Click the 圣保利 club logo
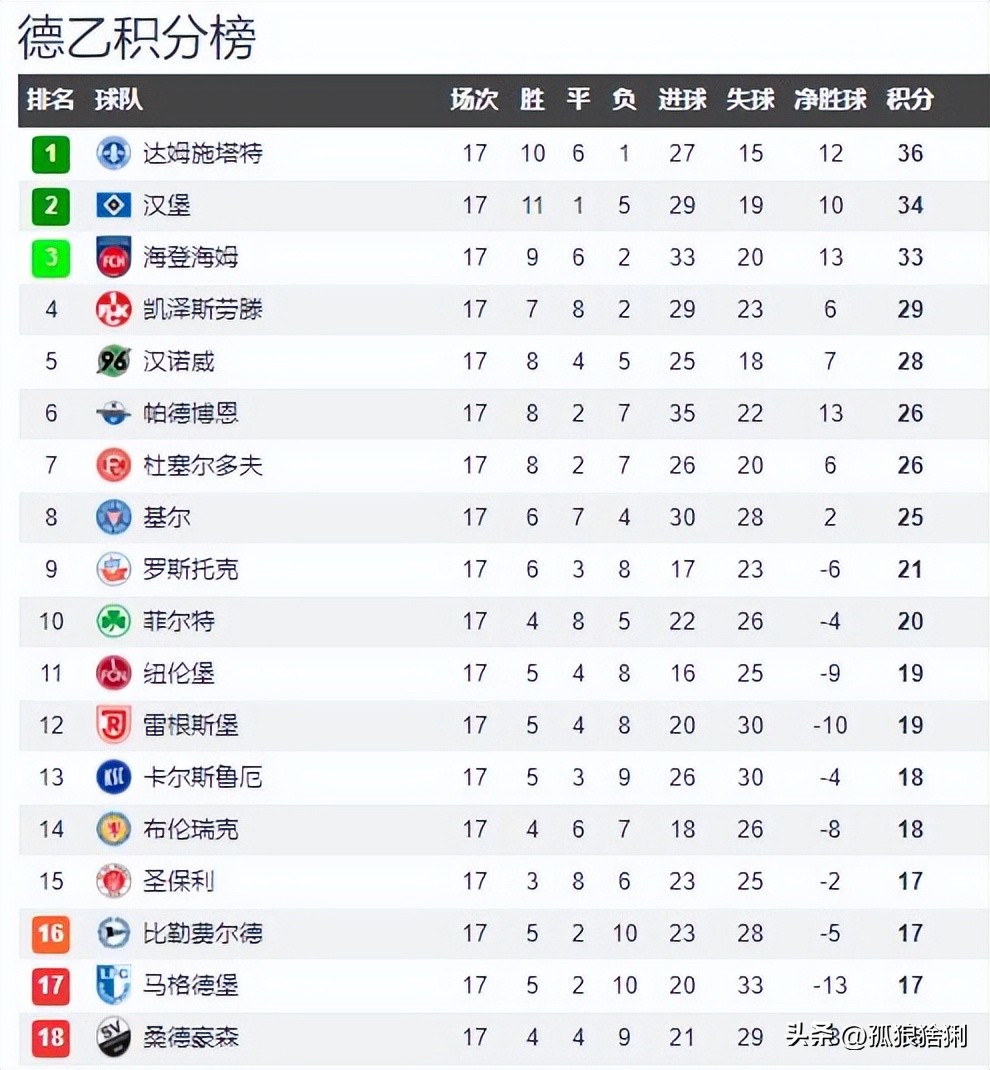The image size is (990, 1070). pos(113,881)
